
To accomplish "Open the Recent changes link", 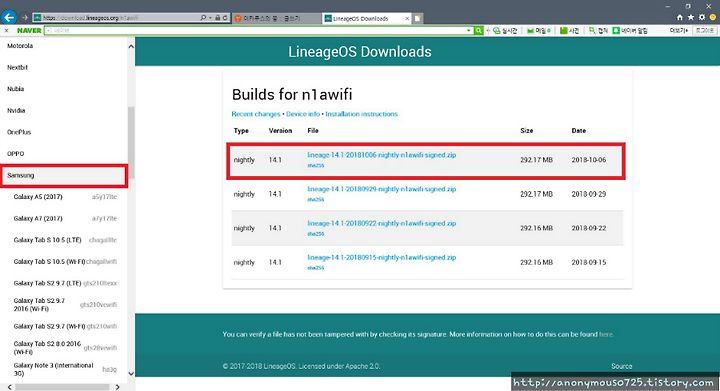I will pyautogui.click(x=256, y=114).
